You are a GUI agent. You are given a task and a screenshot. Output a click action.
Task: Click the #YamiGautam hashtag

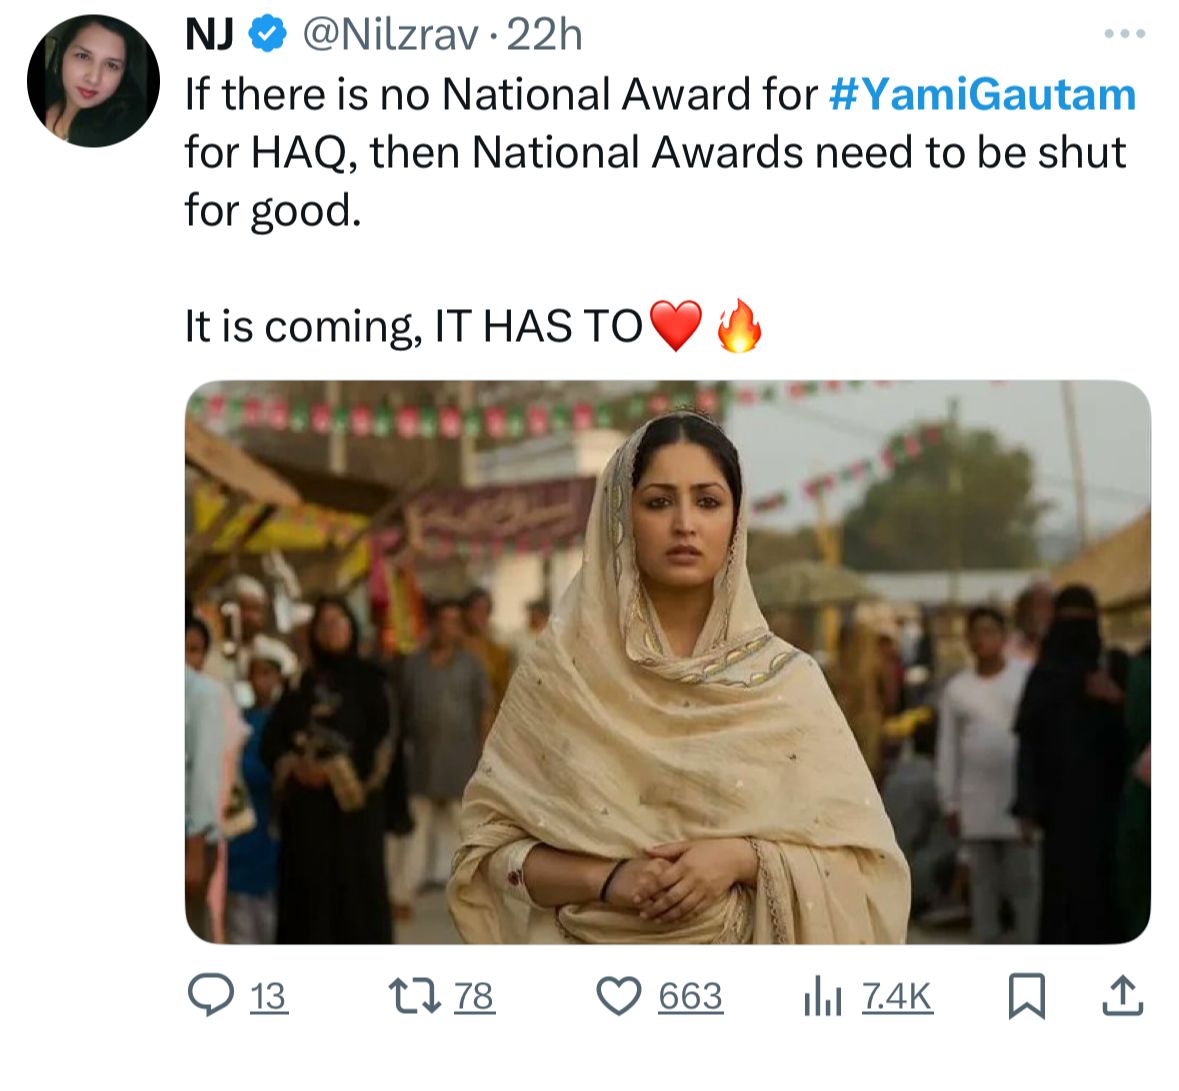983,95
